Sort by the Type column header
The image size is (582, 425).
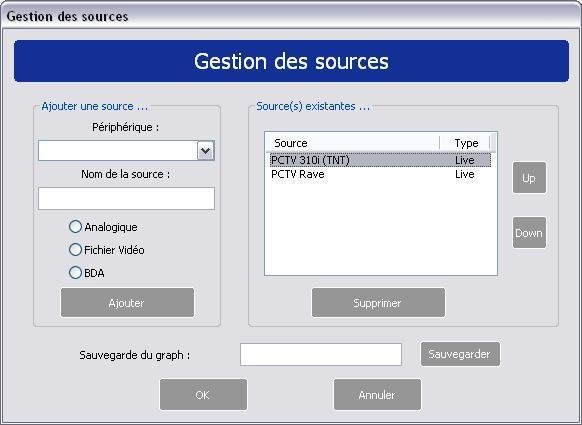(x=465, y=143)
